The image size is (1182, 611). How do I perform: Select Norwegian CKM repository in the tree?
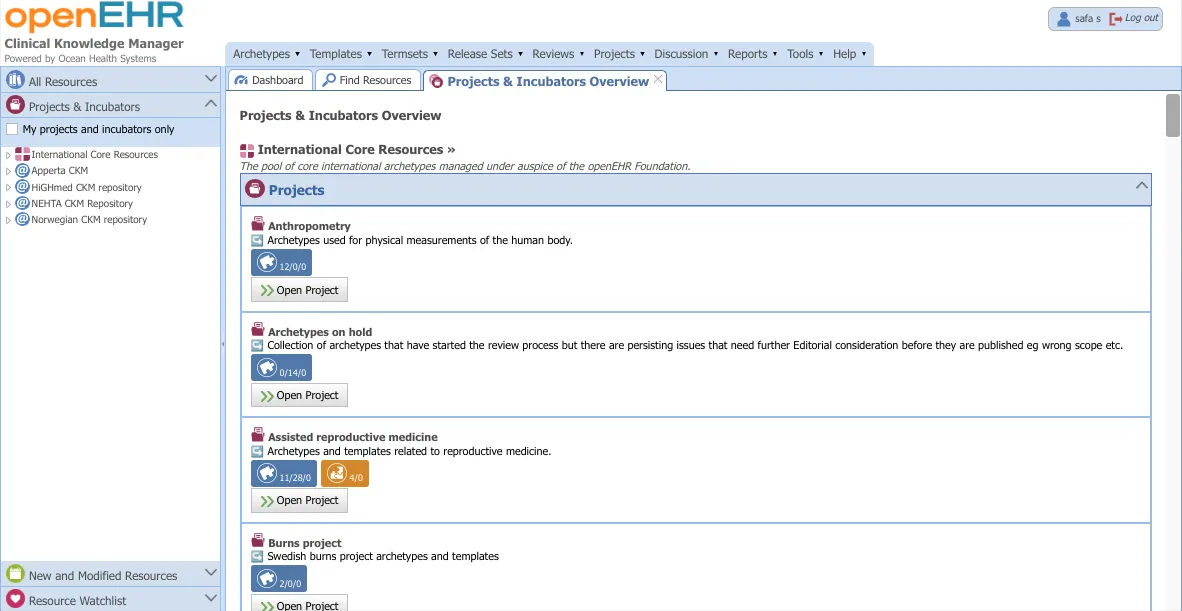(x=89, y=219)
